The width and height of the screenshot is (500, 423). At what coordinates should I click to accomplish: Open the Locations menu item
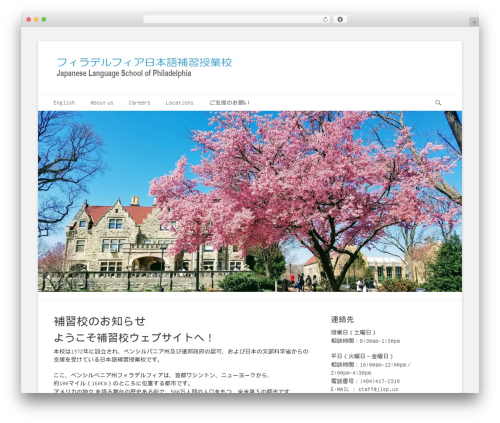(x=179, y=103)
